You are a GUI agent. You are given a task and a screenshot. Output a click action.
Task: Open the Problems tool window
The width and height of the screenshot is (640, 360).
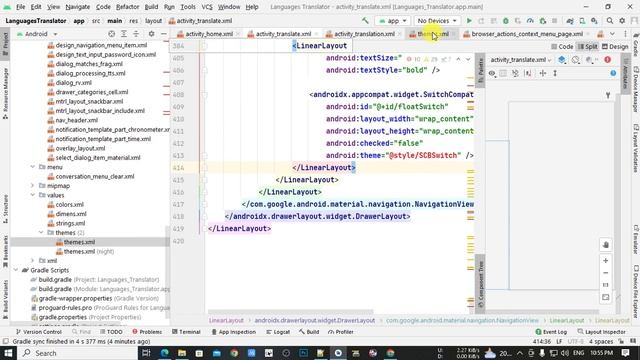[x=147, y=332]
